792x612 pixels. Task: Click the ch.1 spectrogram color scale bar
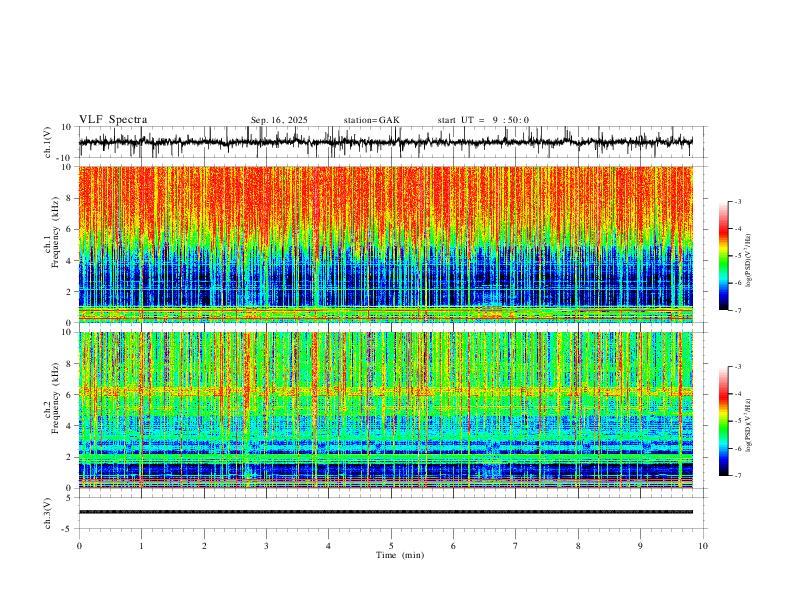(x=724, y=255)
